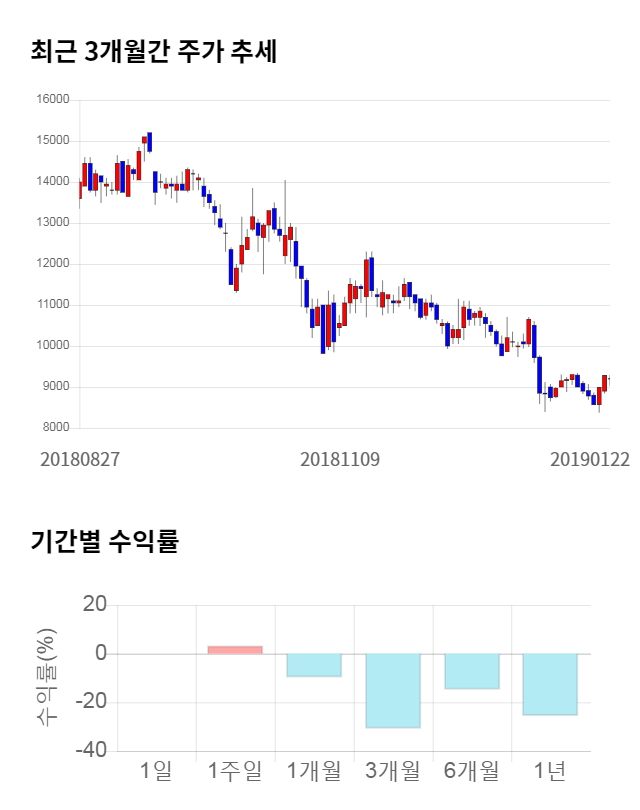Click the '기간별 수익률' section heading

104,542
